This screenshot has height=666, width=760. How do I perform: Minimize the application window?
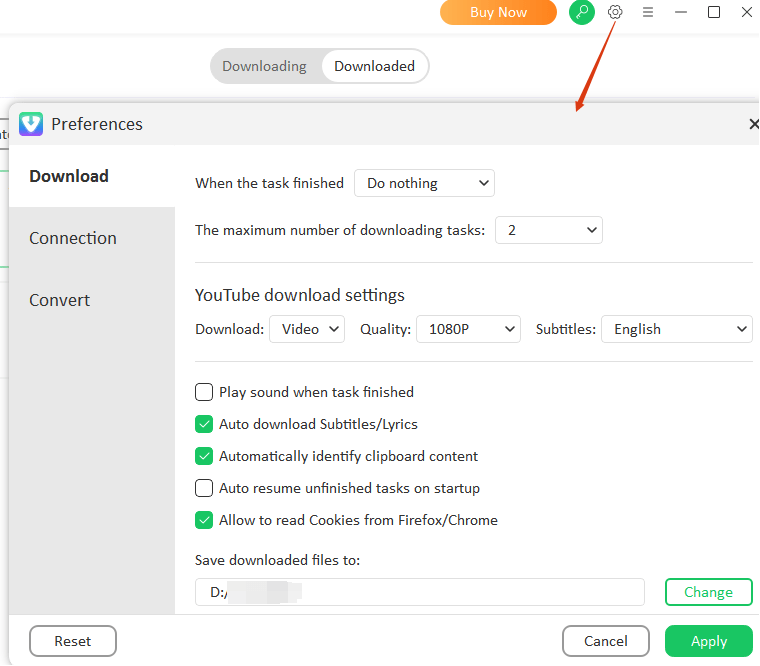681,12
